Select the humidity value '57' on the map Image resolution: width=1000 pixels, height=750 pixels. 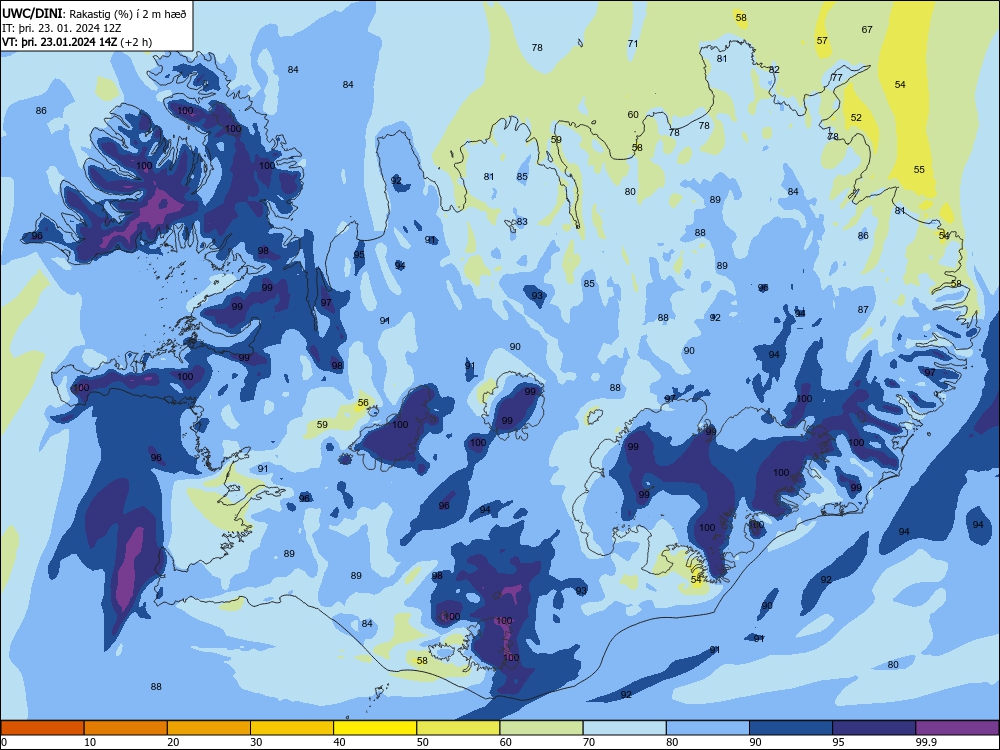[822, 40]
